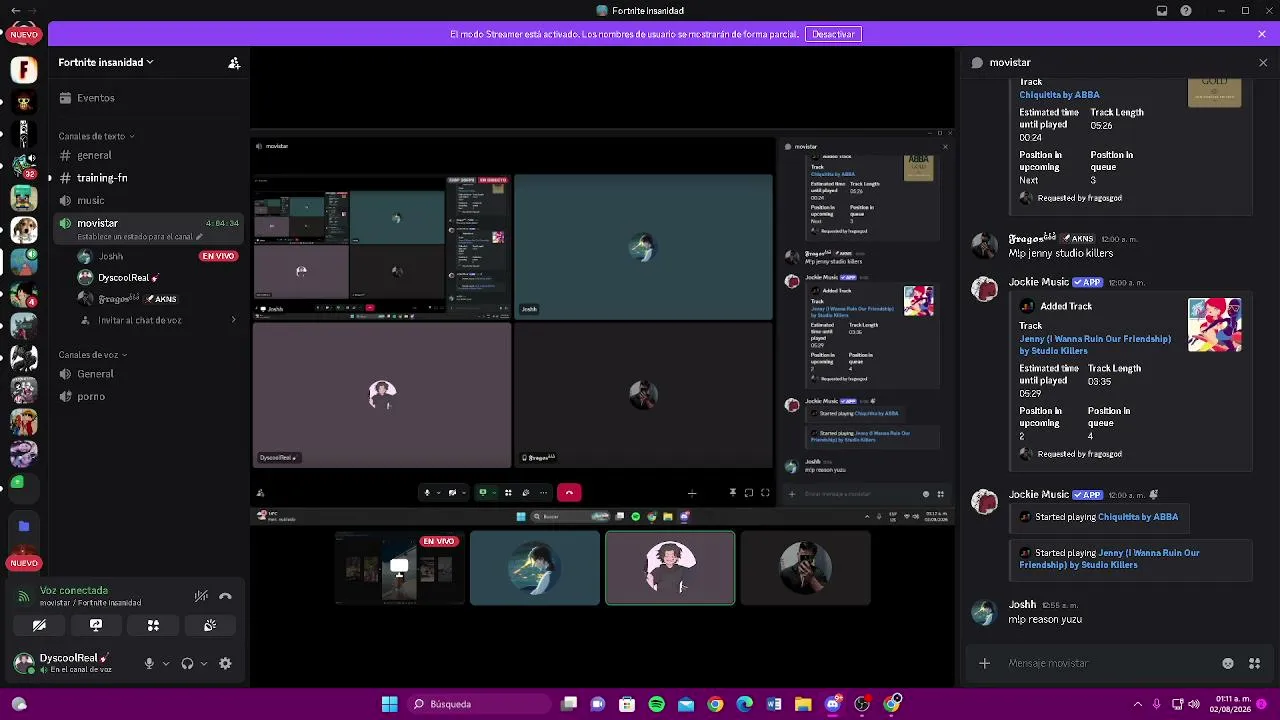
Task: Collapse the Canales de voz category
Action: tap(93, 355)
